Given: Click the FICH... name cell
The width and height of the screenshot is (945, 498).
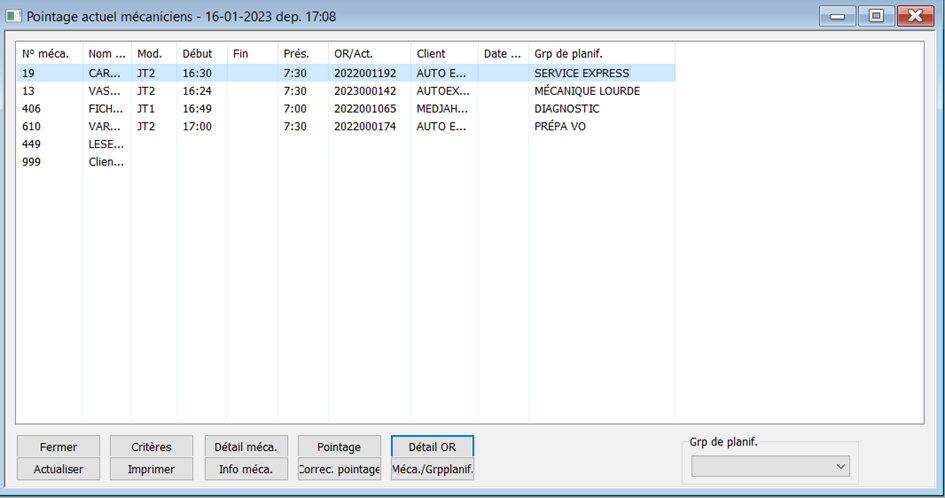Looking at the screenshot, I should [104, 109].
